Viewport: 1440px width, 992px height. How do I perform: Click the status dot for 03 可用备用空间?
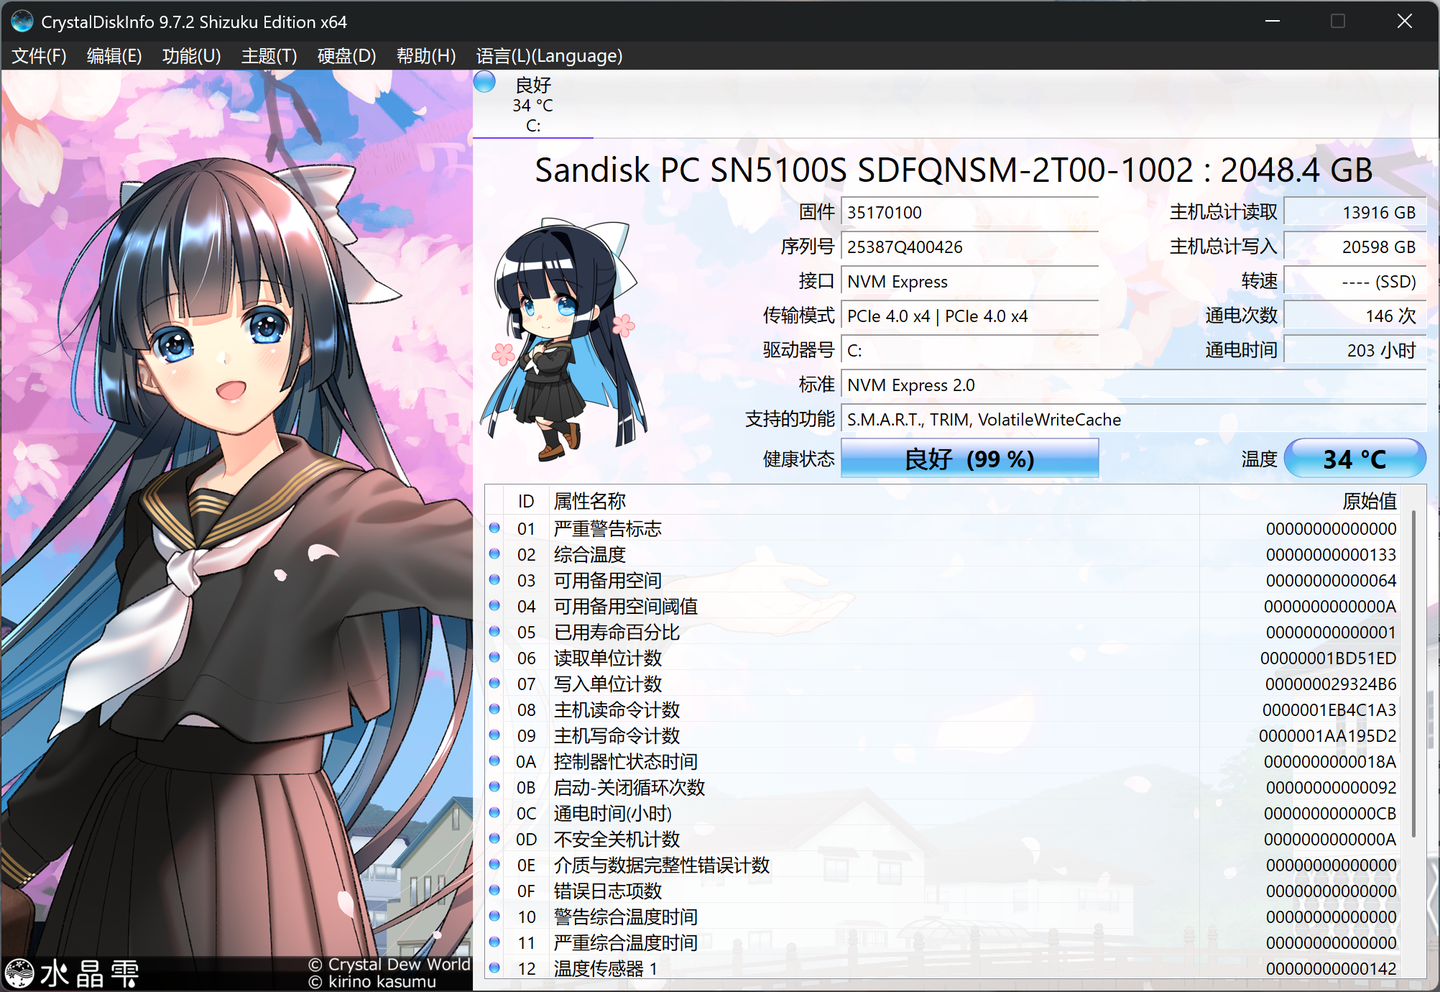[495, 580]
